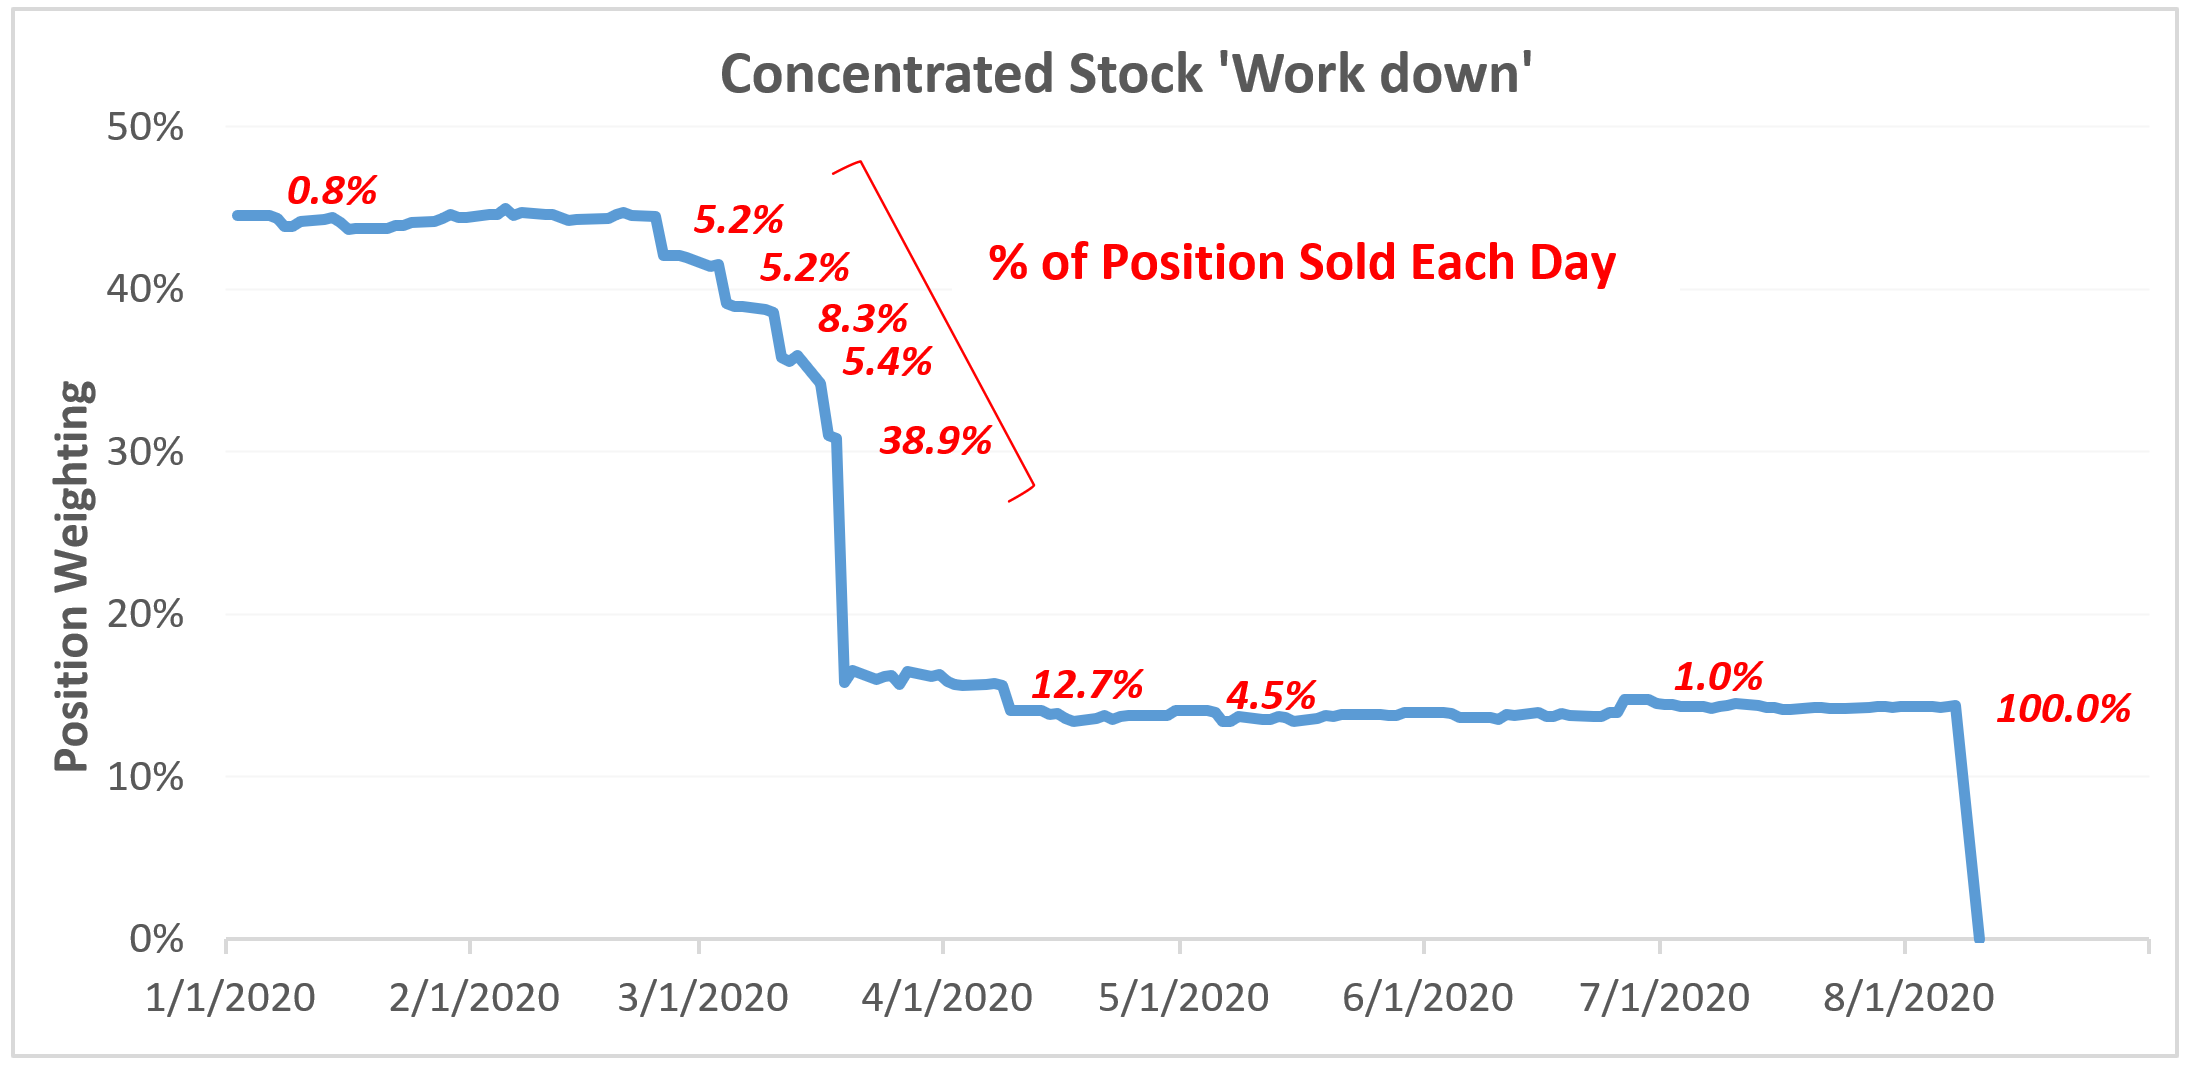Click the chart title 'Concentrated Stock Work down'
The width and height of the screenshot is (2190, 1070).
click(x=1125, y=75)
